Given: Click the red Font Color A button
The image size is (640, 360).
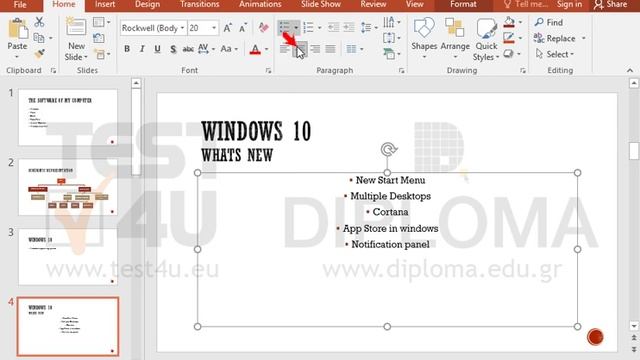Looking at the screenshot, I should 255,49.
